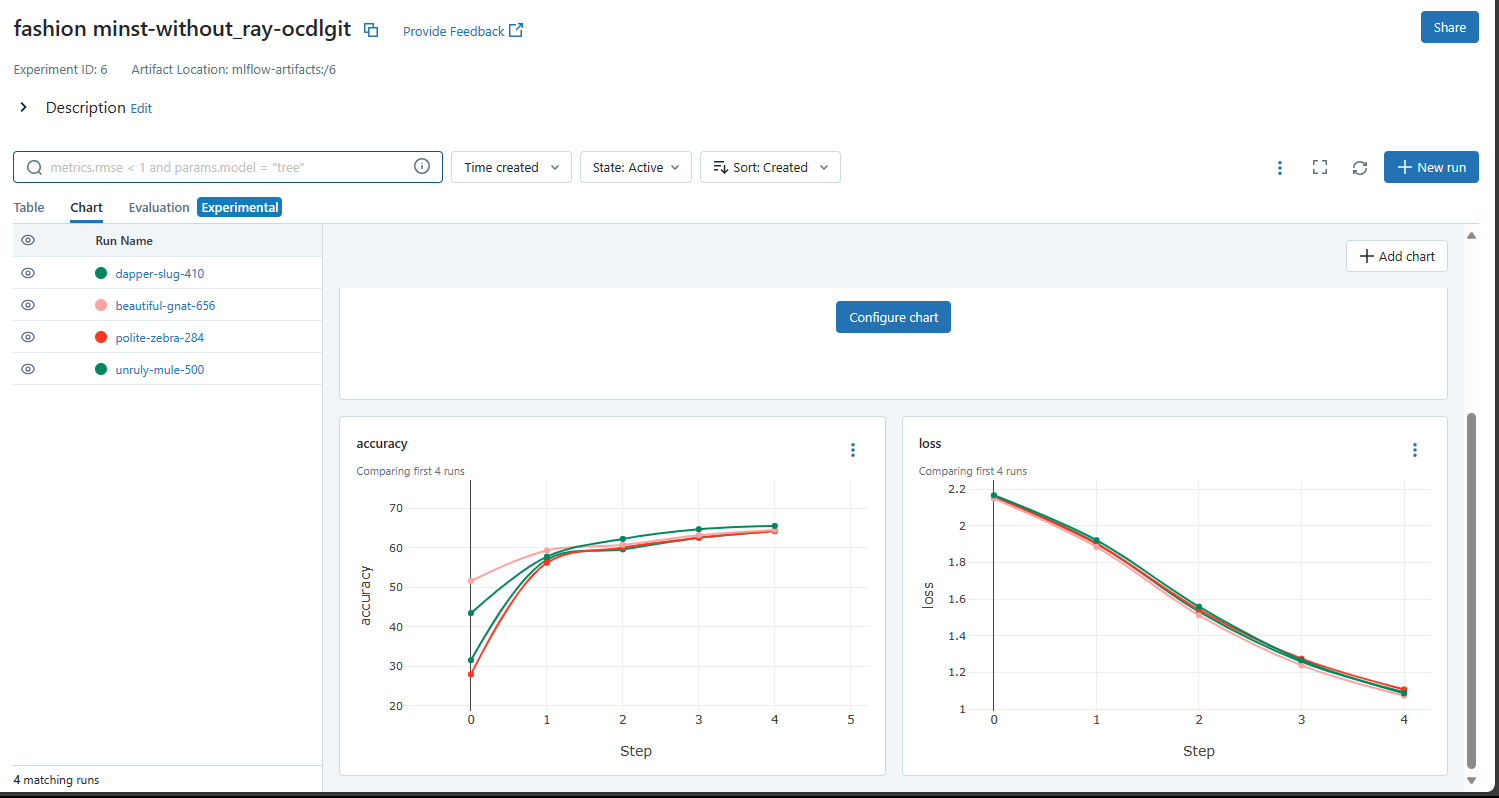Open the beautiful-gnat-656 run link
Image resolution: width=1499 pixels, height=798 pixels.
[x=165, y=305]
